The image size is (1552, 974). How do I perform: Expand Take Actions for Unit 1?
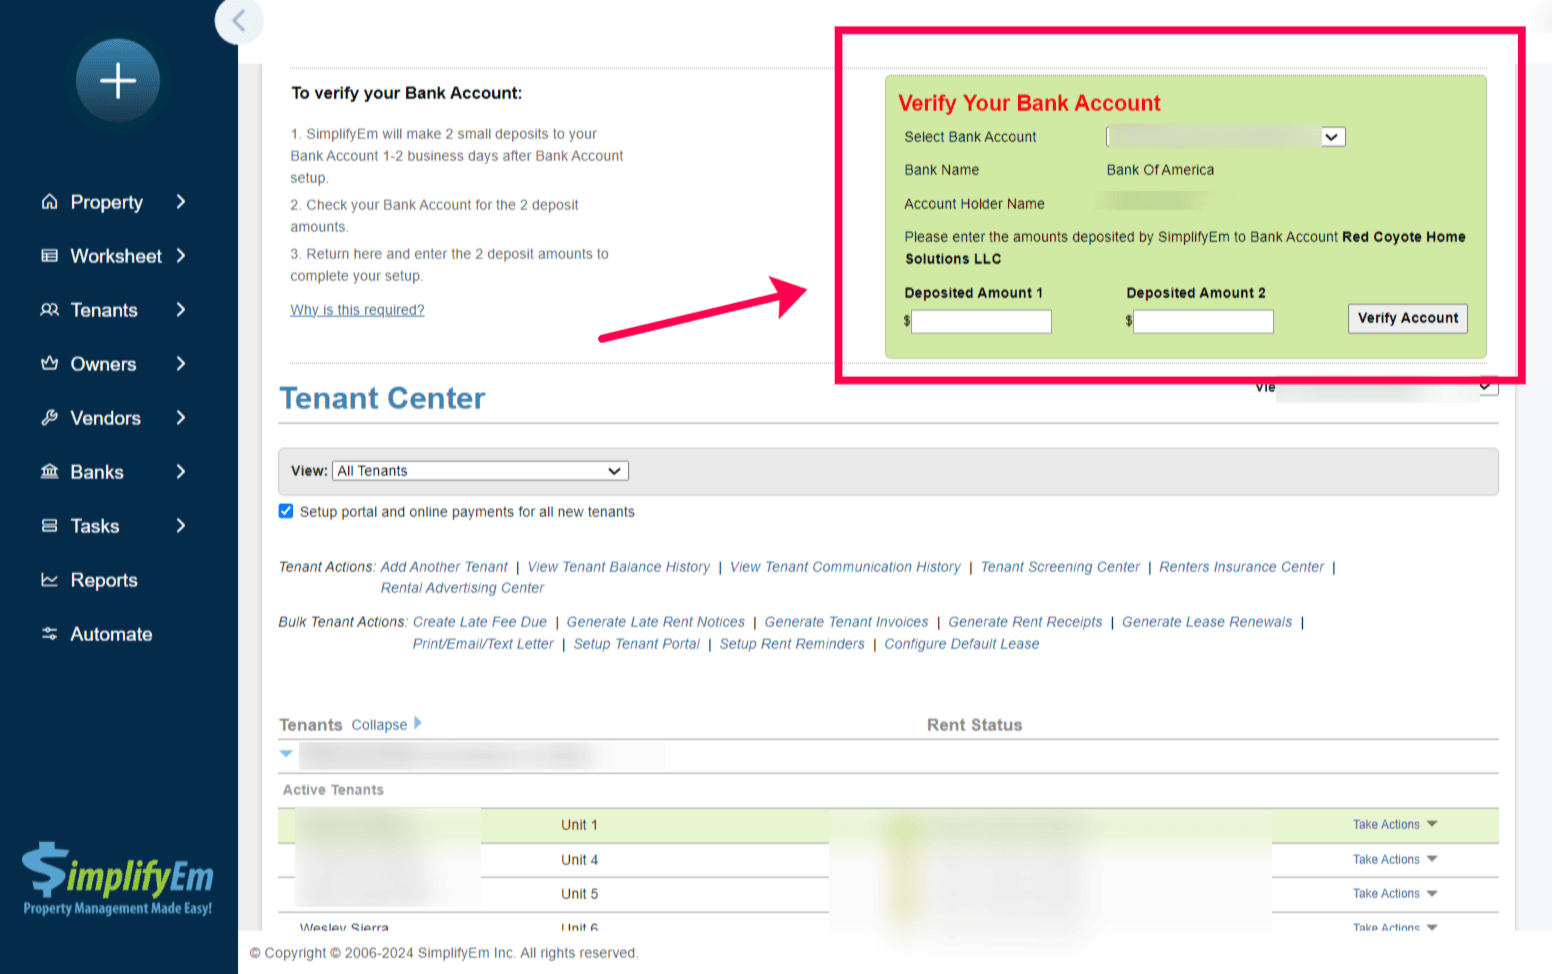pos(1394,825)
